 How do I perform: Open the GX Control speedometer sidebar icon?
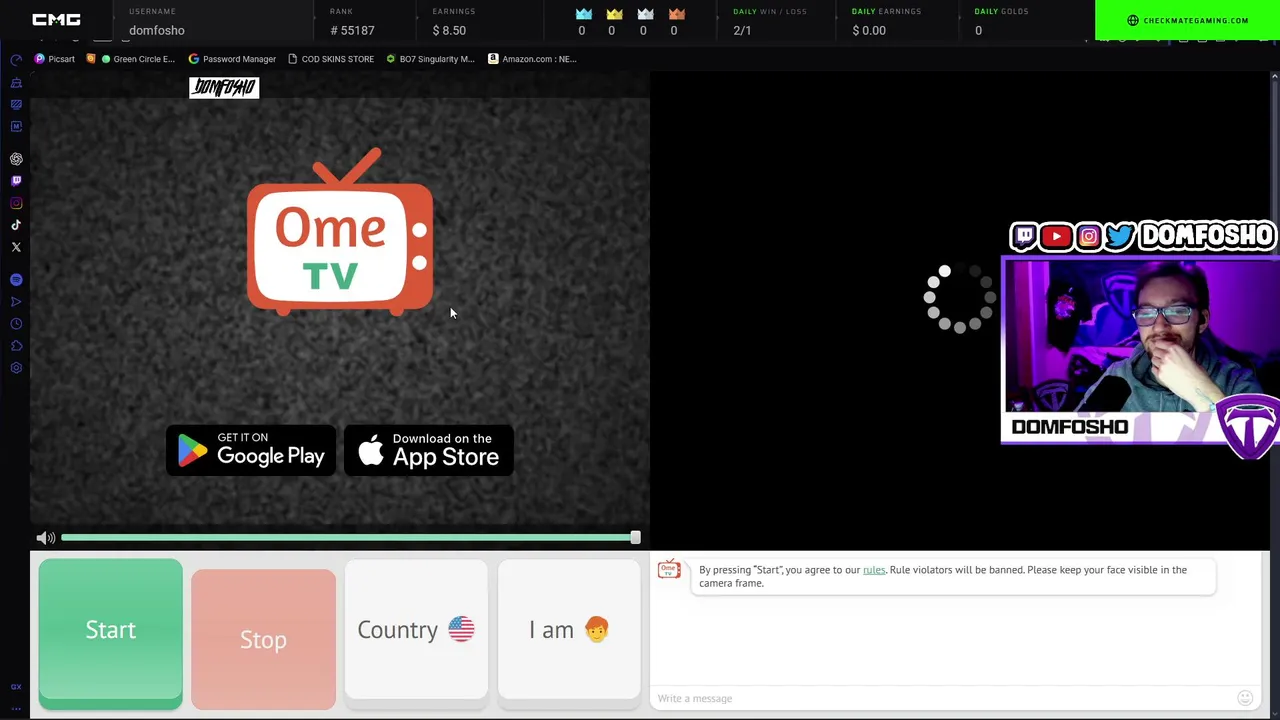click(x=16, y=60)
